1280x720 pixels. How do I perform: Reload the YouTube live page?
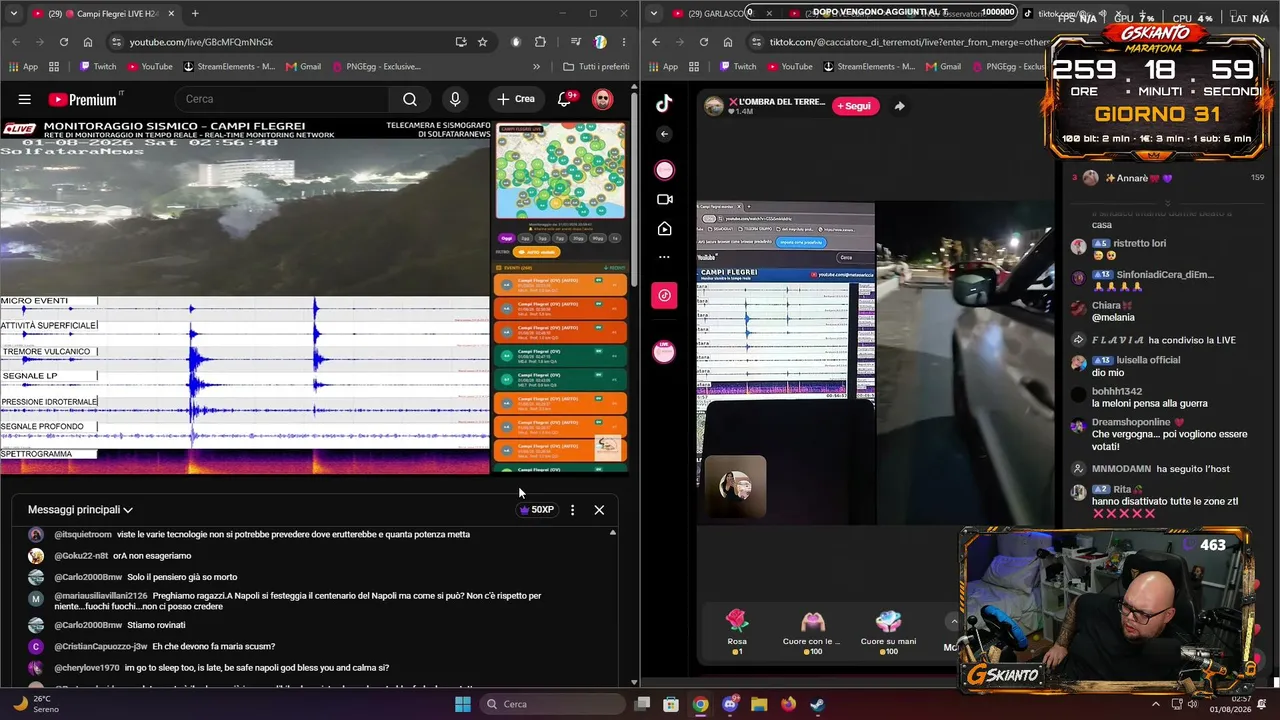(64, 42)
